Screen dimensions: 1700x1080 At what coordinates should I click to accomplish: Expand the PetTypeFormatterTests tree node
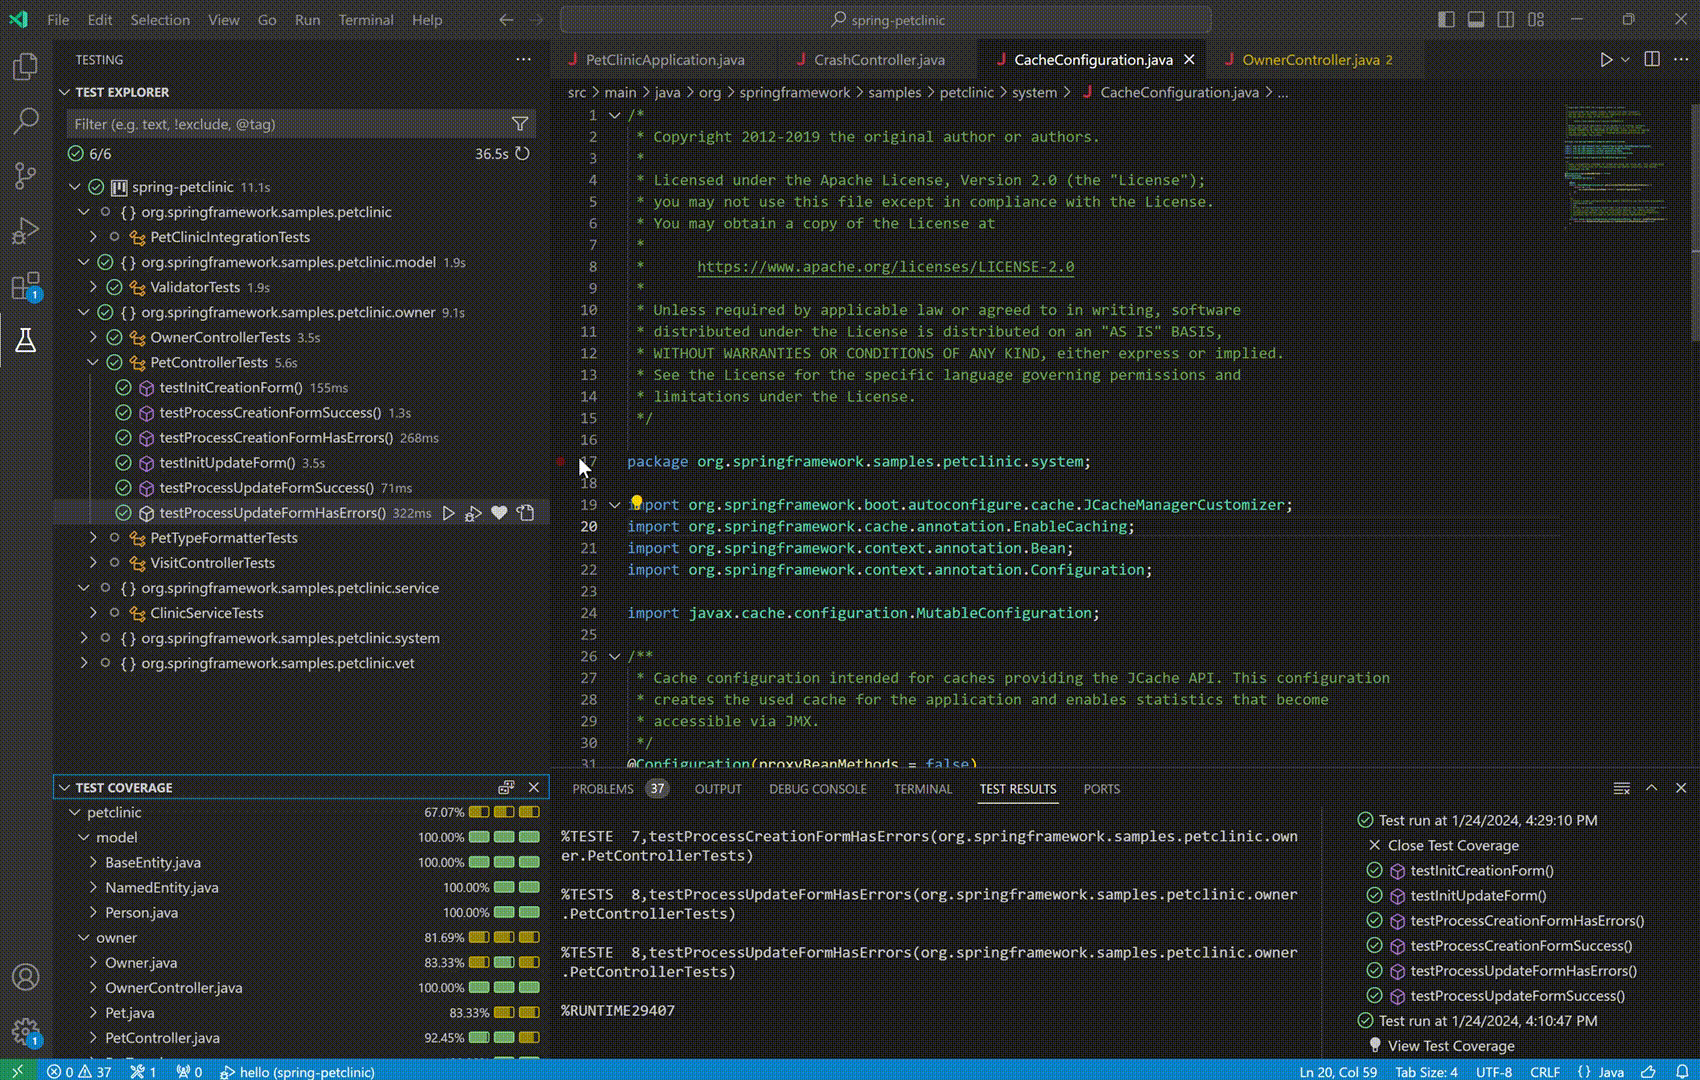93,538
